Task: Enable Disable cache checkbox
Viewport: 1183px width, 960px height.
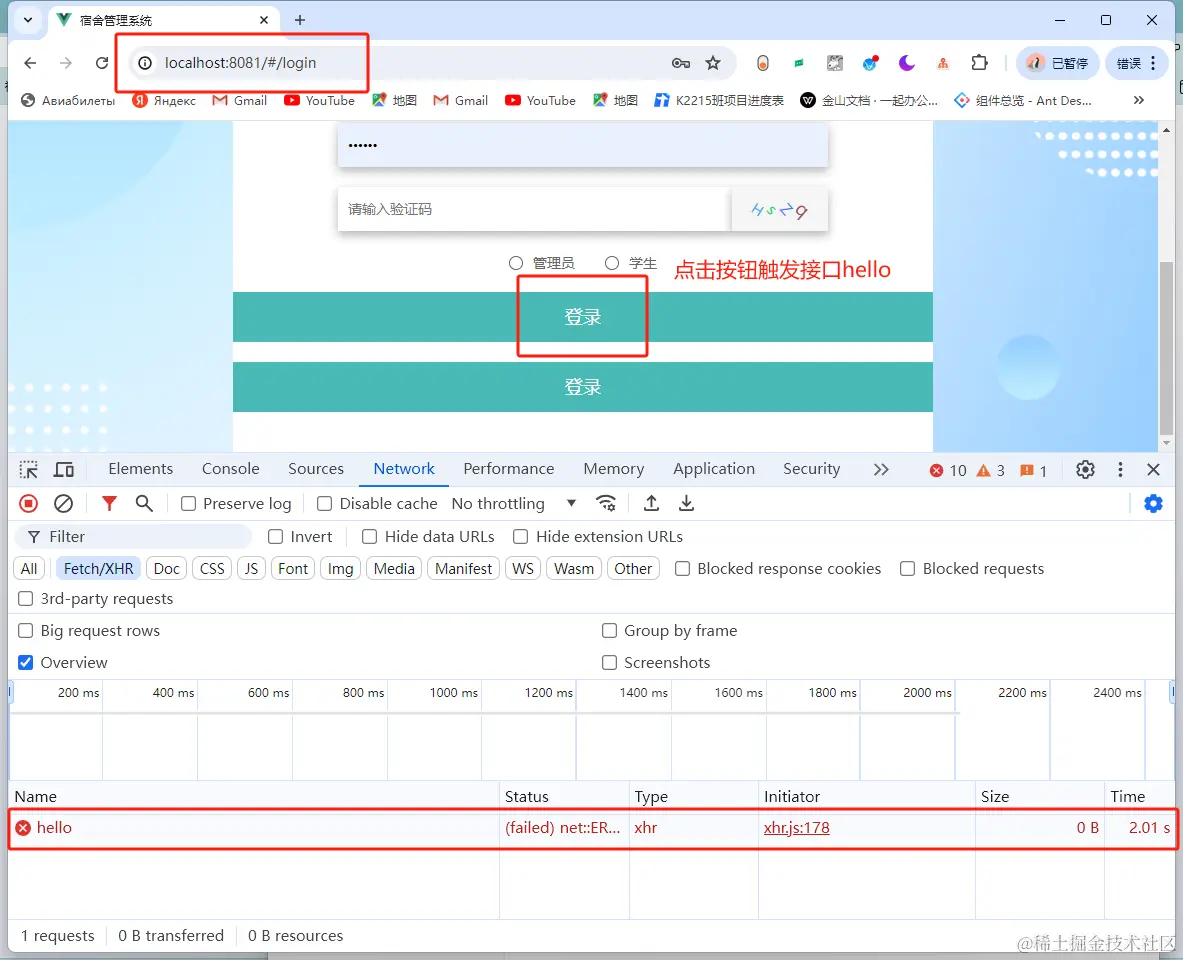Action: point(324,503)
